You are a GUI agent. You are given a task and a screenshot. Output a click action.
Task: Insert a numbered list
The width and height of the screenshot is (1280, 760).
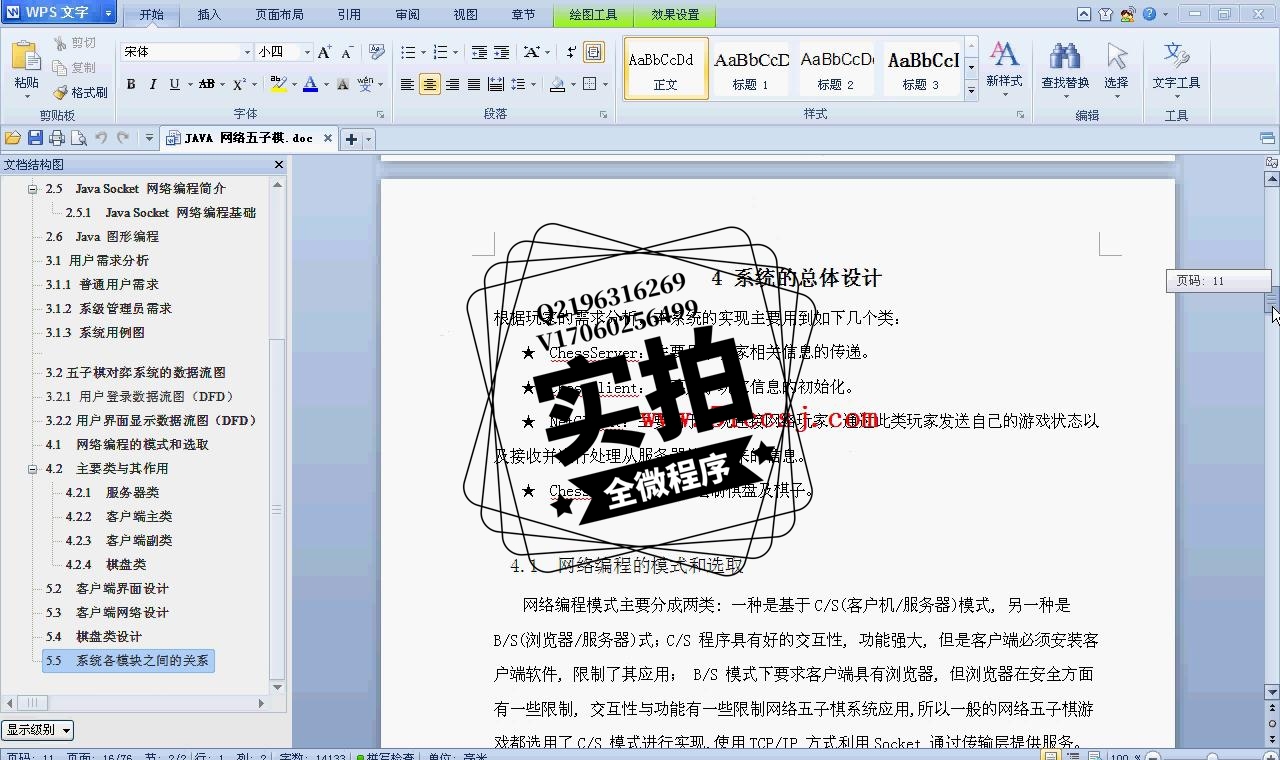(440, 52)
